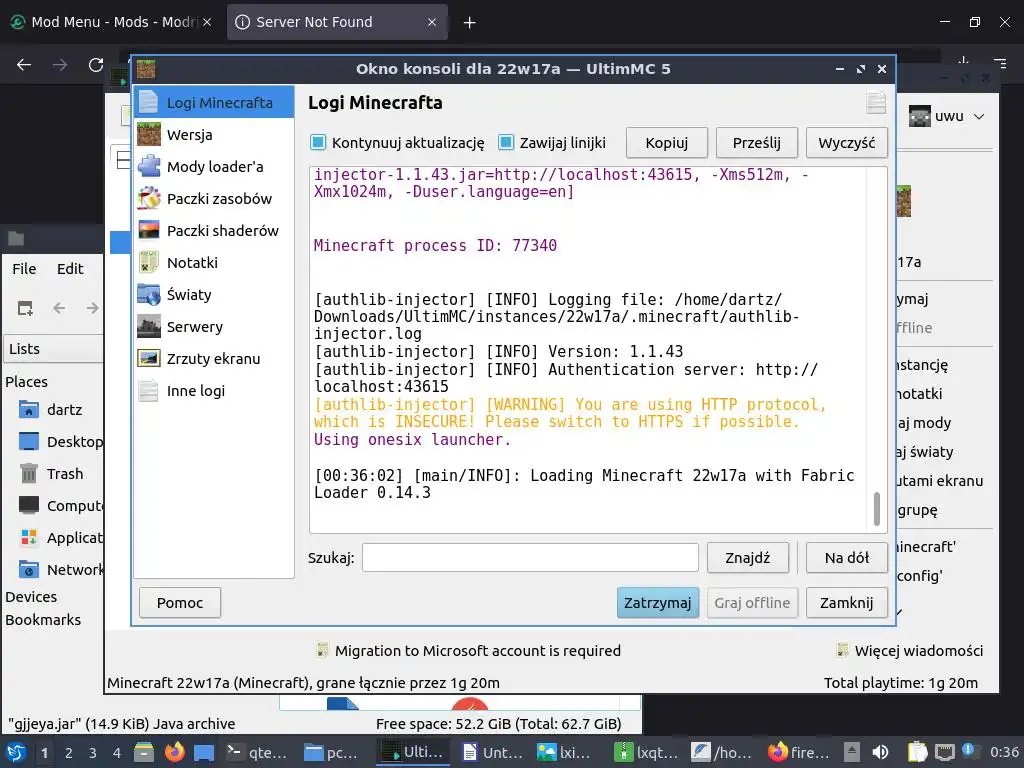Click the eject icon in system tray

coord(851,752)
